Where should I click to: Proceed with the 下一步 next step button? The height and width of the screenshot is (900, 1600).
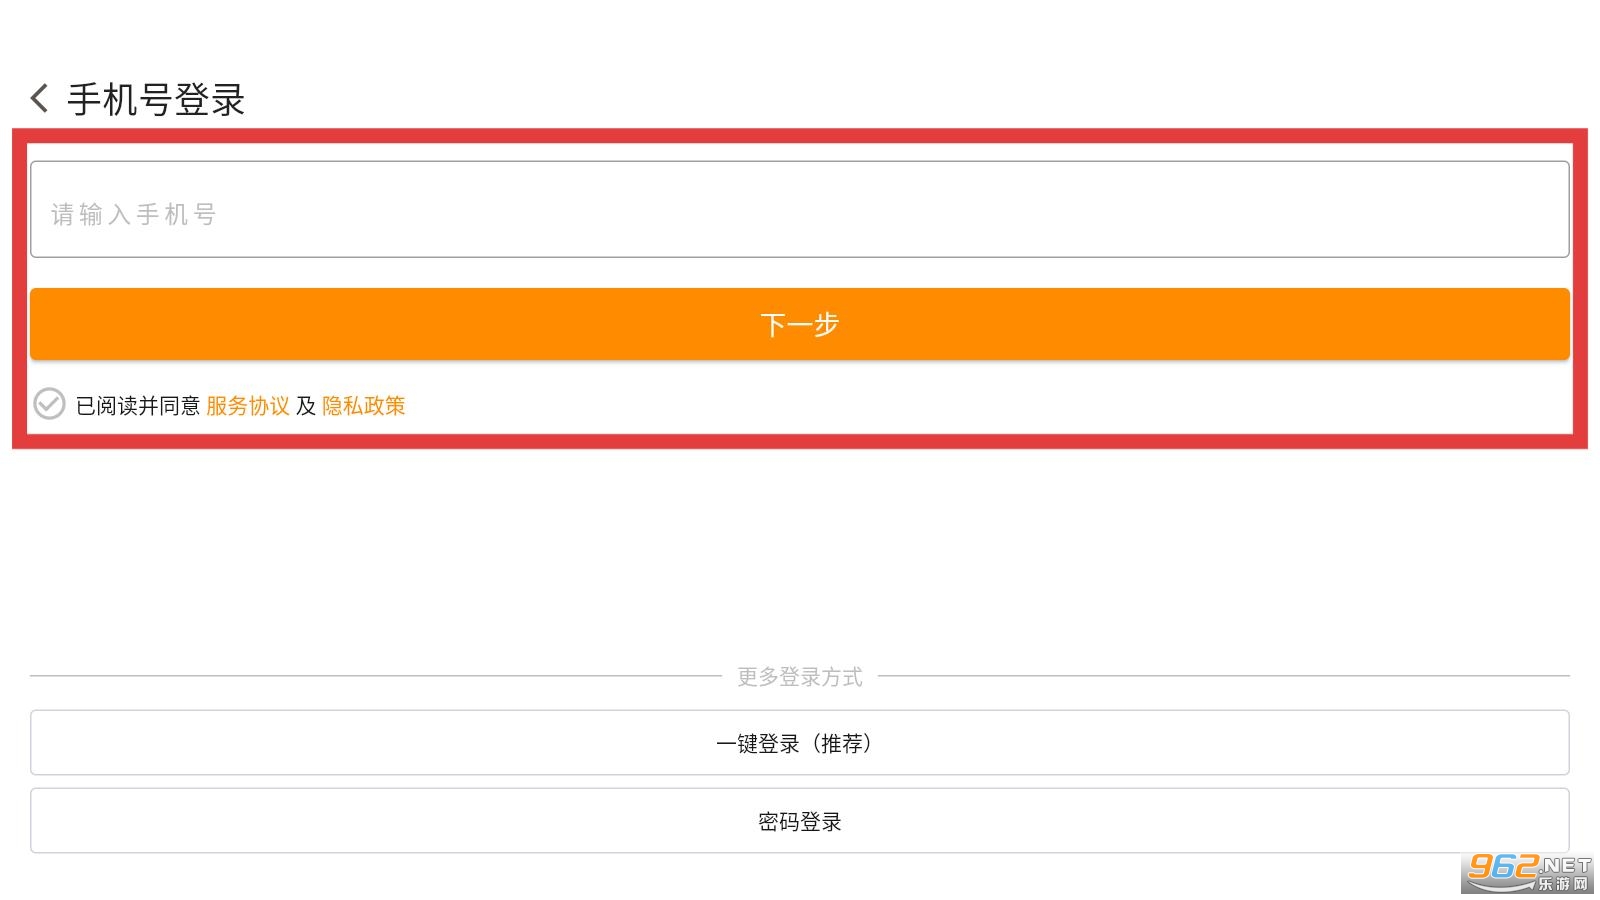(799, 324)
